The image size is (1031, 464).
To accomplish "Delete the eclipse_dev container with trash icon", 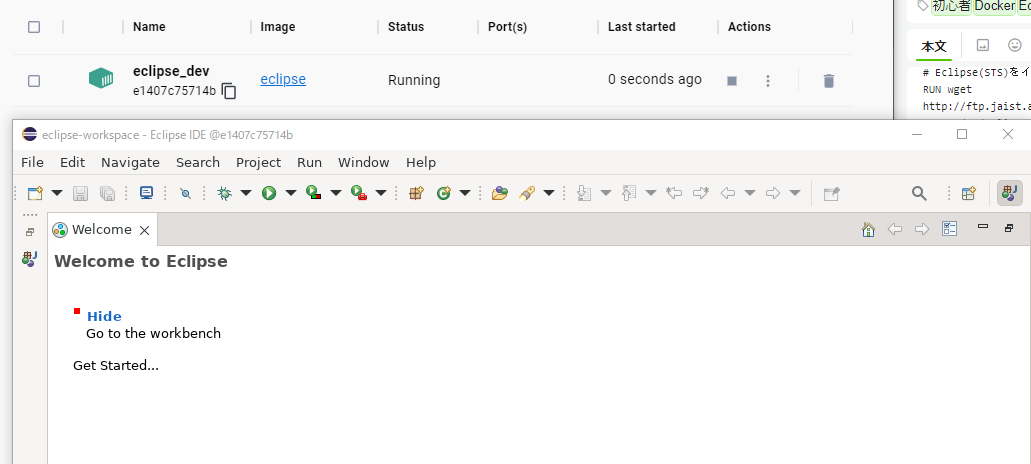I will [x=828, y=81].
